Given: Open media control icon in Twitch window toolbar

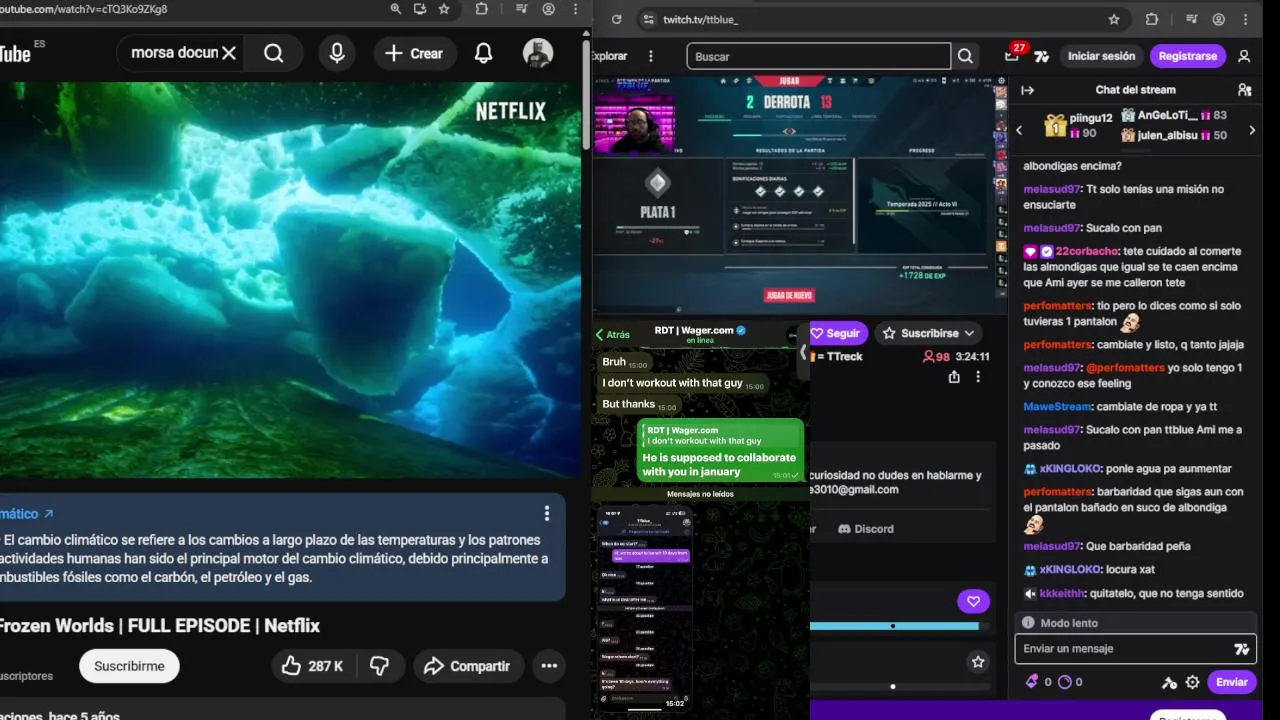Looking at the screenshot, I should 1190,19.
